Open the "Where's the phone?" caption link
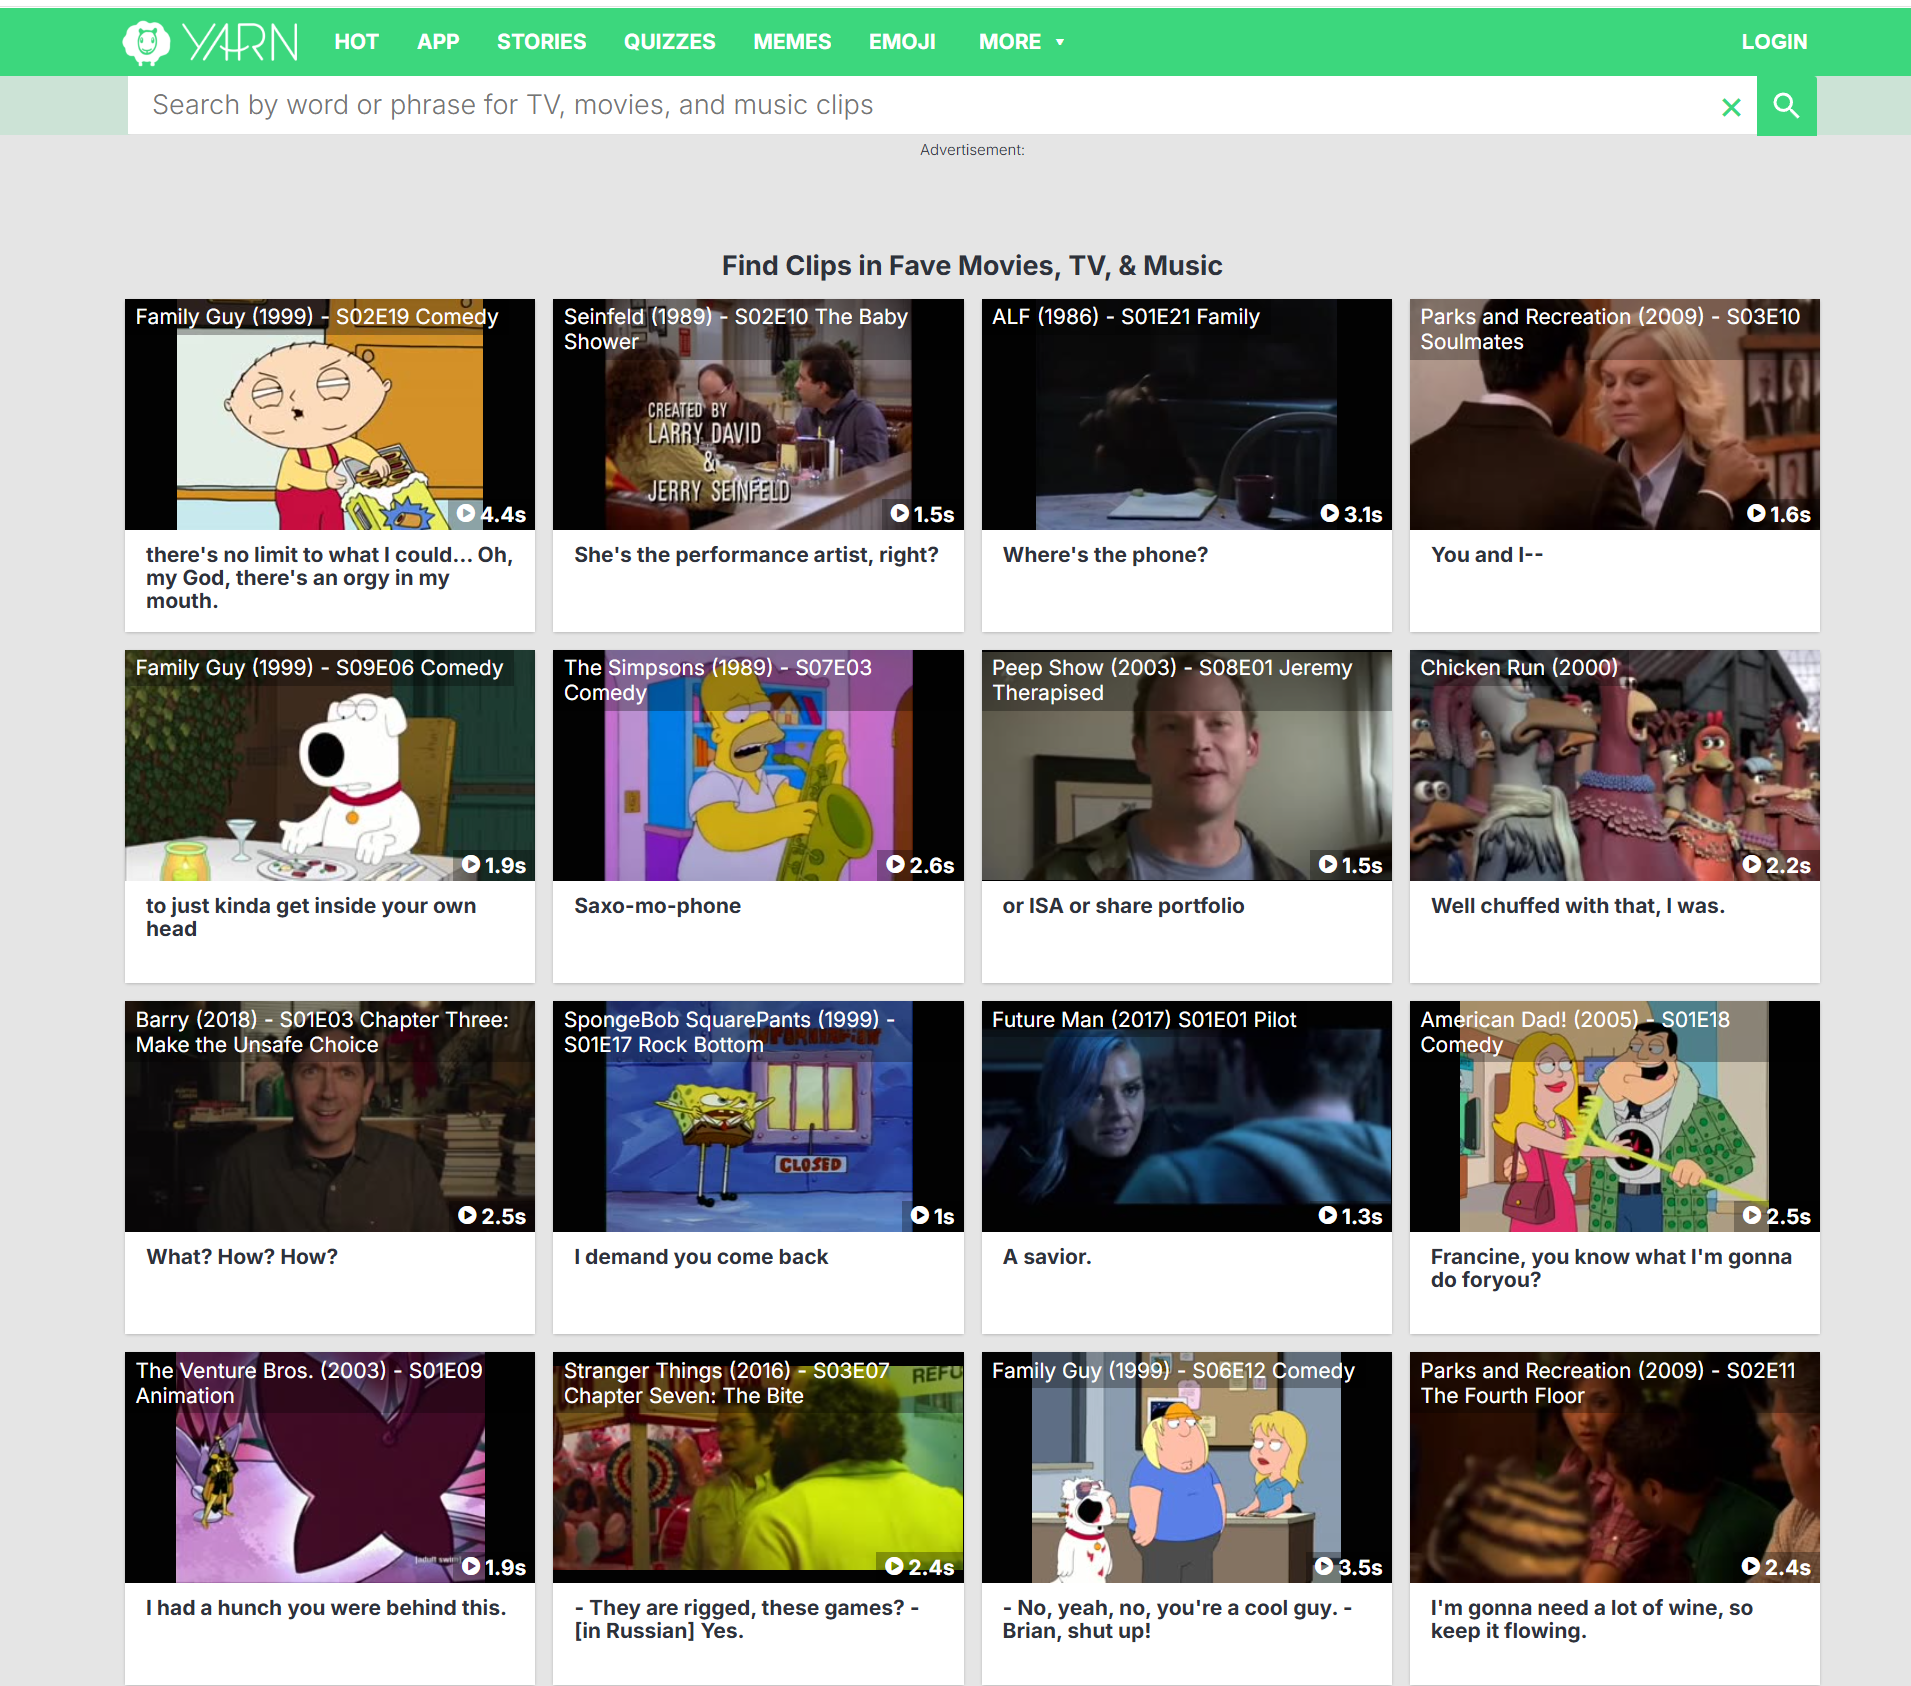This screenshot has height=1686, width=1911. pyautogui.click(x=1105, y=555)
